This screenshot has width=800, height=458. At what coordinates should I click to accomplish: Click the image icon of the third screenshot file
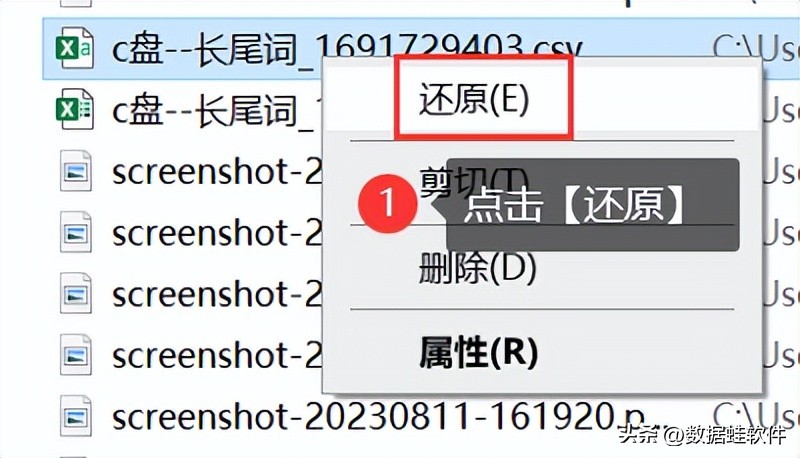coord(76,293)
